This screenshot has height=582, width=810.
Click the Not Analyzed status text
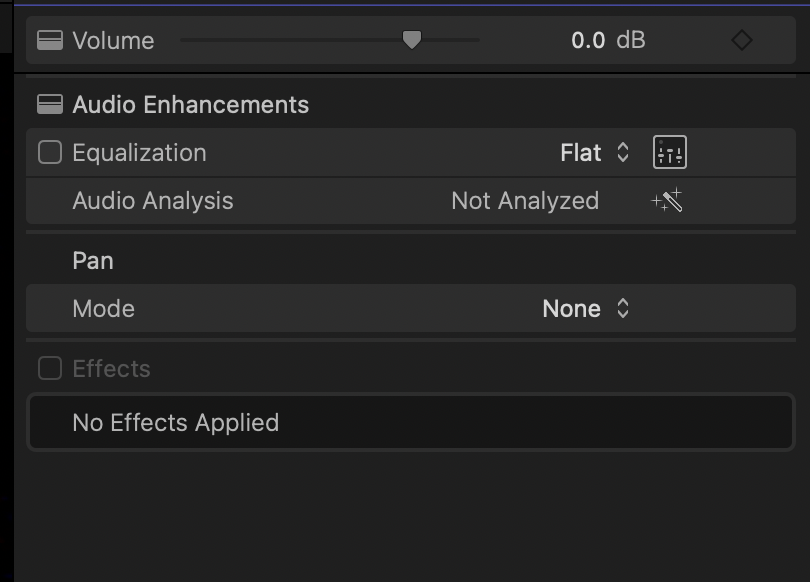[524, 201]
